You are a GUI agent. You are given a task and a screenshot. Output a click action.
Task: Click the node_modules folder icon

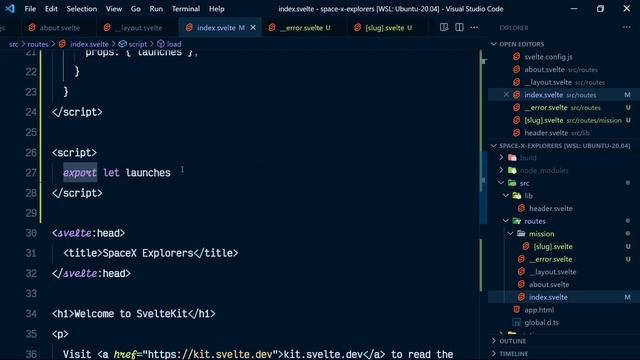point(512,170)
